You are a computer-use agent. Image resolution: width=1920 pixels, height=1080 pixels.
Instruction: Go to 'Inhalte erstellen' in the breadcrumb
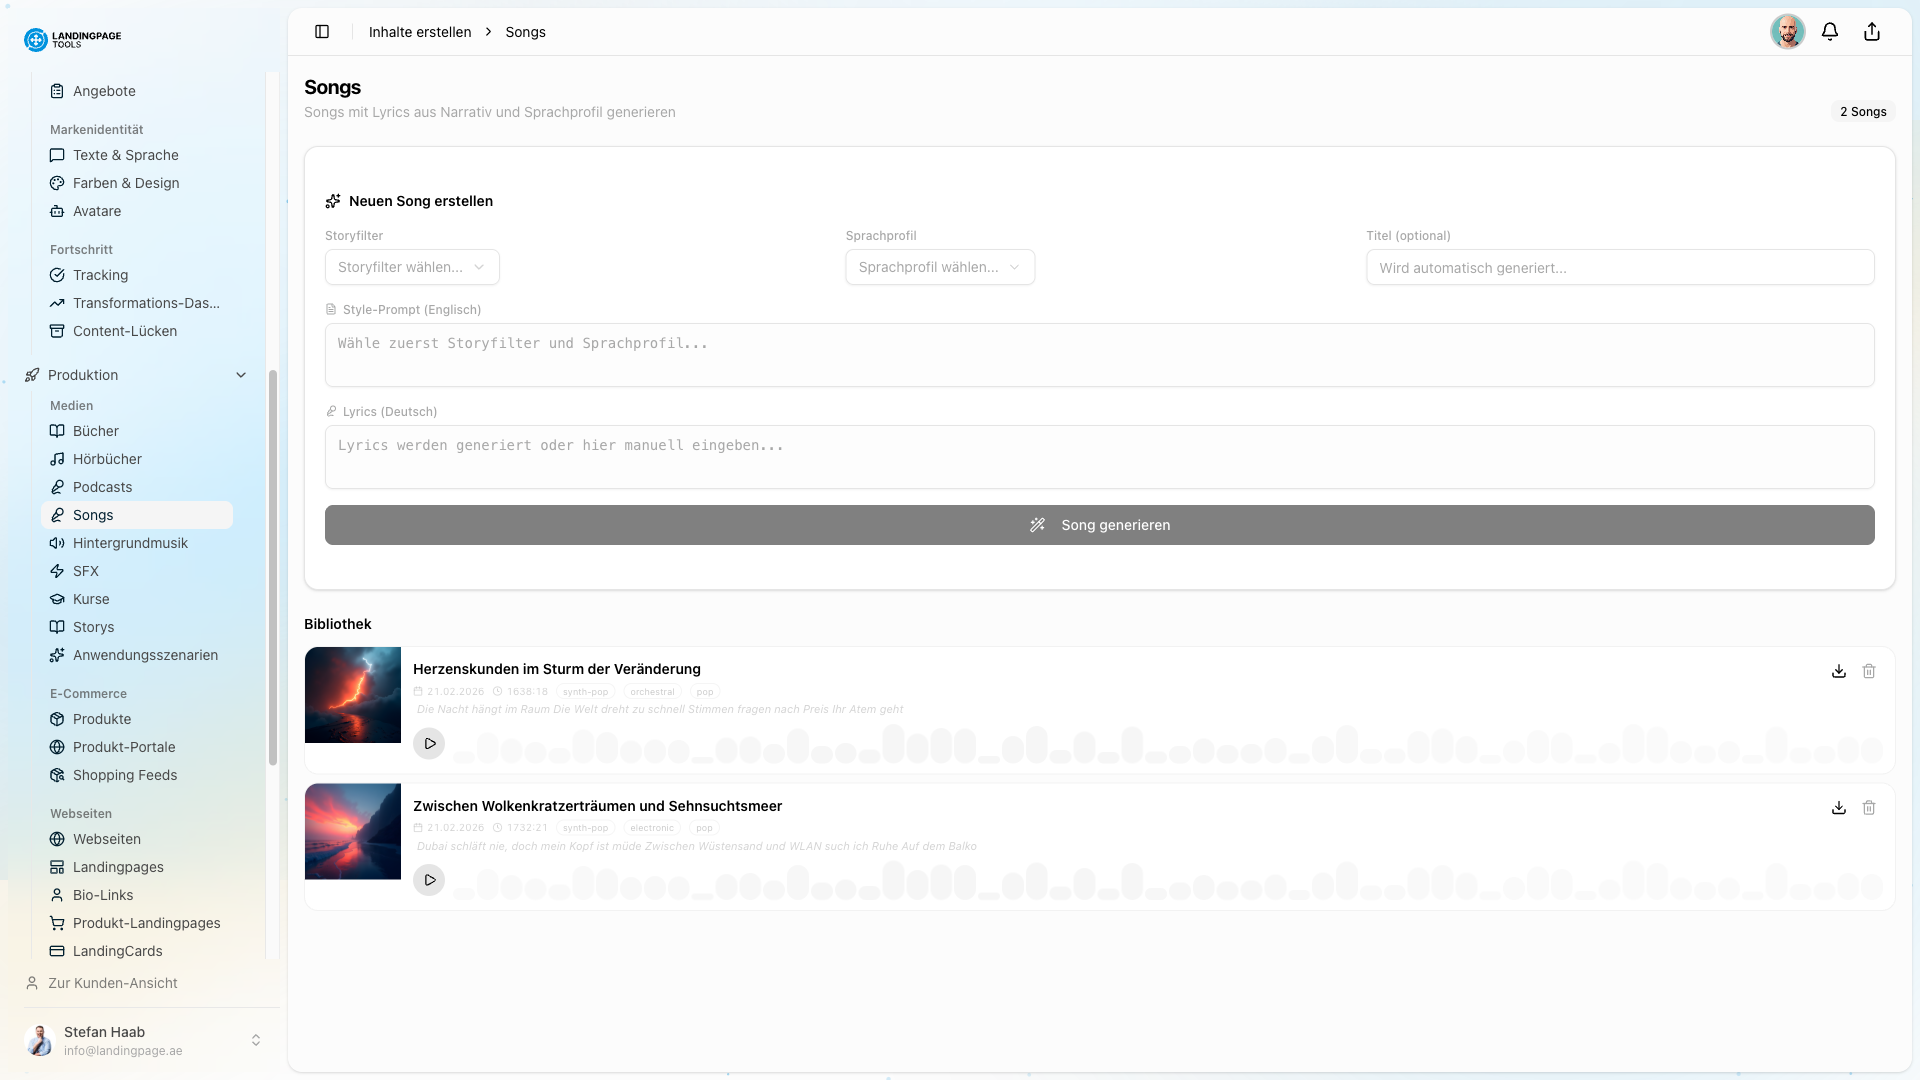click(x=420, y=31)
